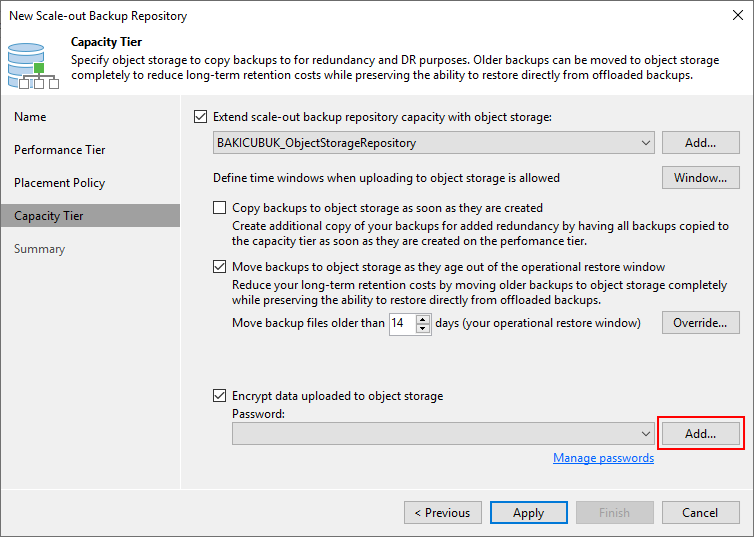This screenshot has width=754, height=537.
Task: Expand the BAKICUBUK_ObjectStorageRepository dropdown
Action: tap(433, 143)
